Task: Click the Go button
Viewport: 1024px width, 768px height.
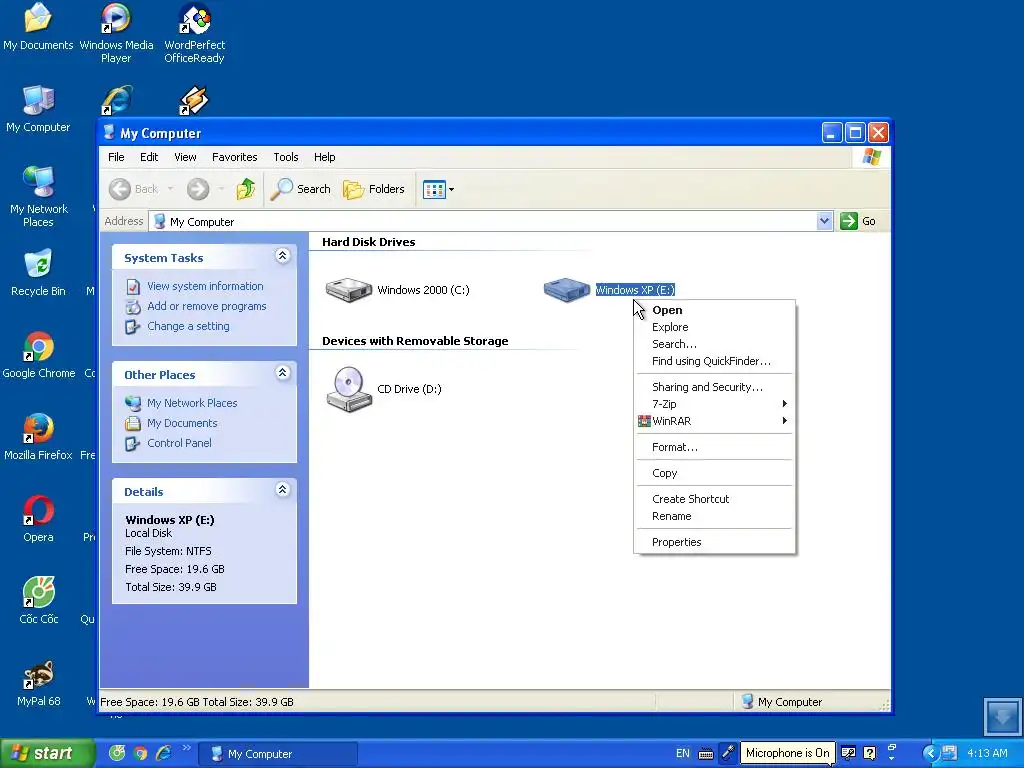Action: pyautogui.click(x=858, y=221)
